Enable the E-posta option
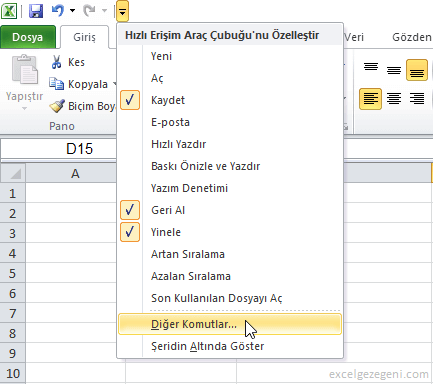 point(230,122)
